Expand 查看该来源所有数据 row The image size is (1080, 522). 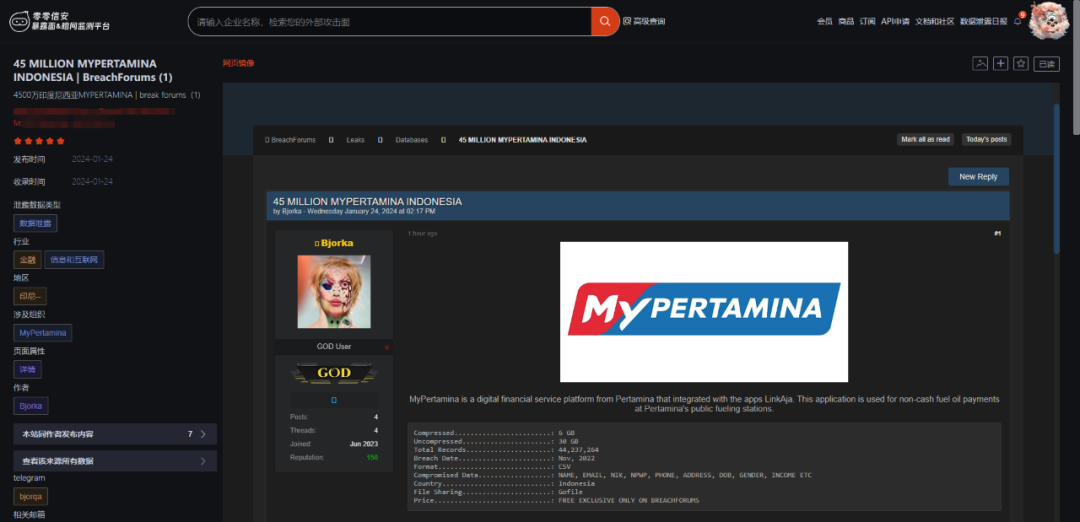(115, 461)
